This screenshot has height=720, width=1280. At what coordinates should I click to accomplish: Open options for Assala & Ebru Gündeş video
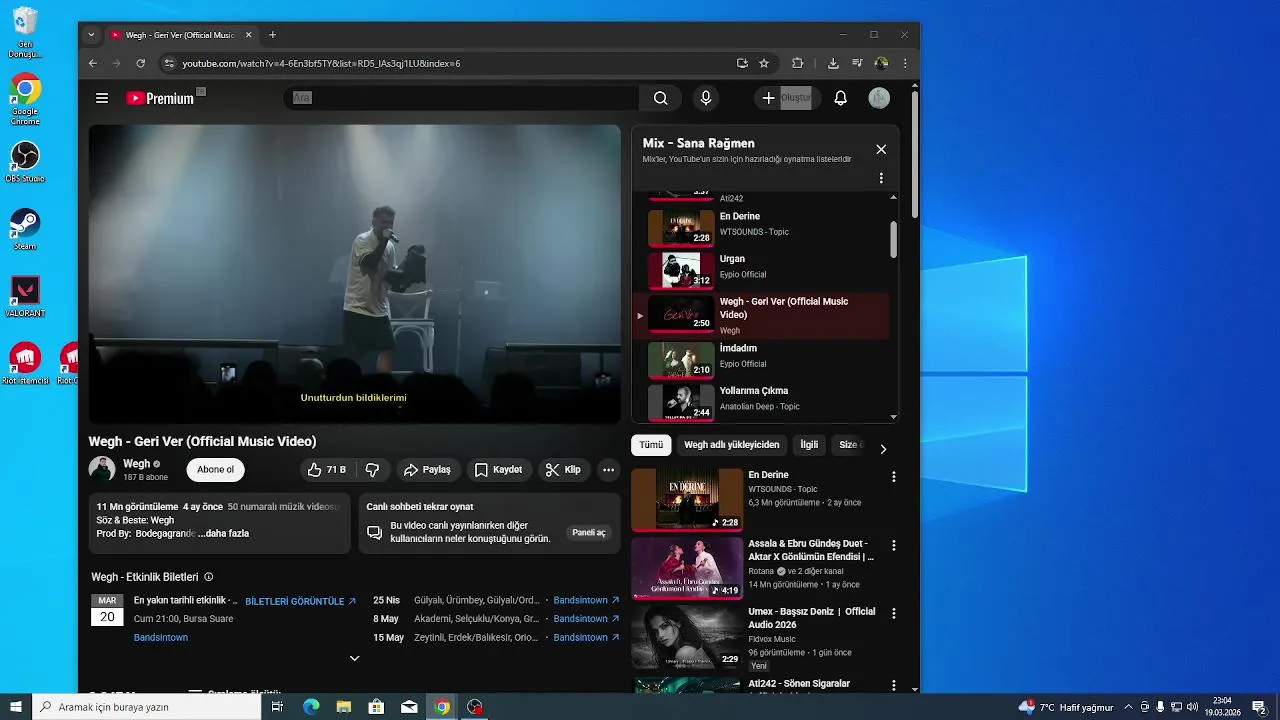[894, 546]
